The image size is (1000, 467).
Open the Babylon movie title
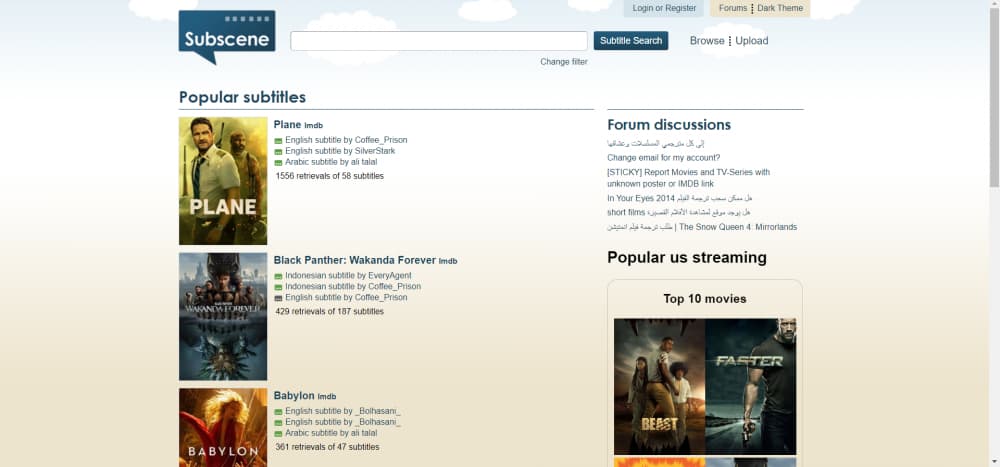[x=294, y=396]
